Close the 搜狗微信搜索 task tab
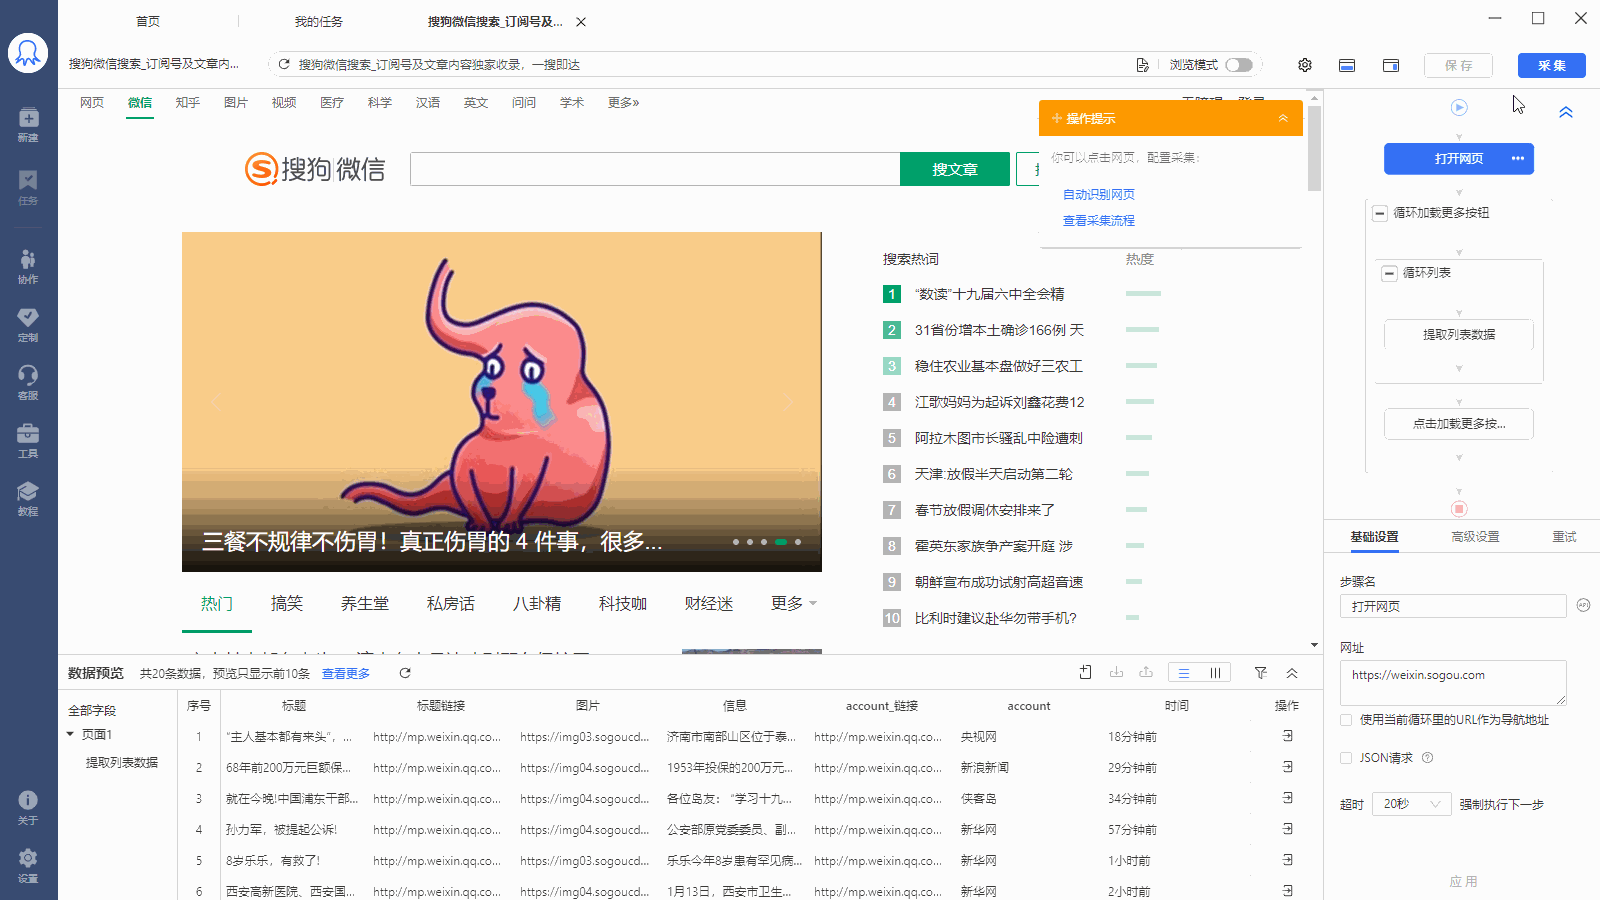Viewport: 1600px width, 900px height. pos(581,21)
